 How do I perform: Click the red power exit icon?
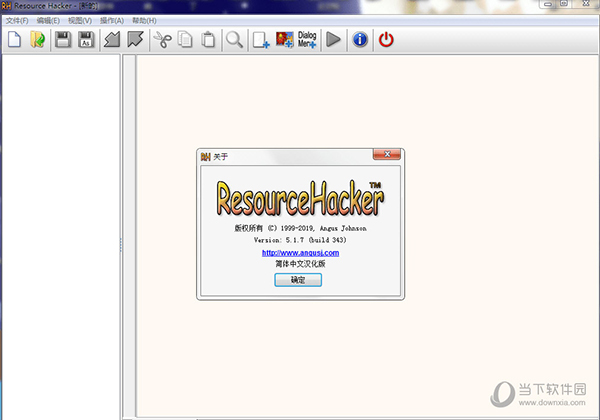point(386,39)
